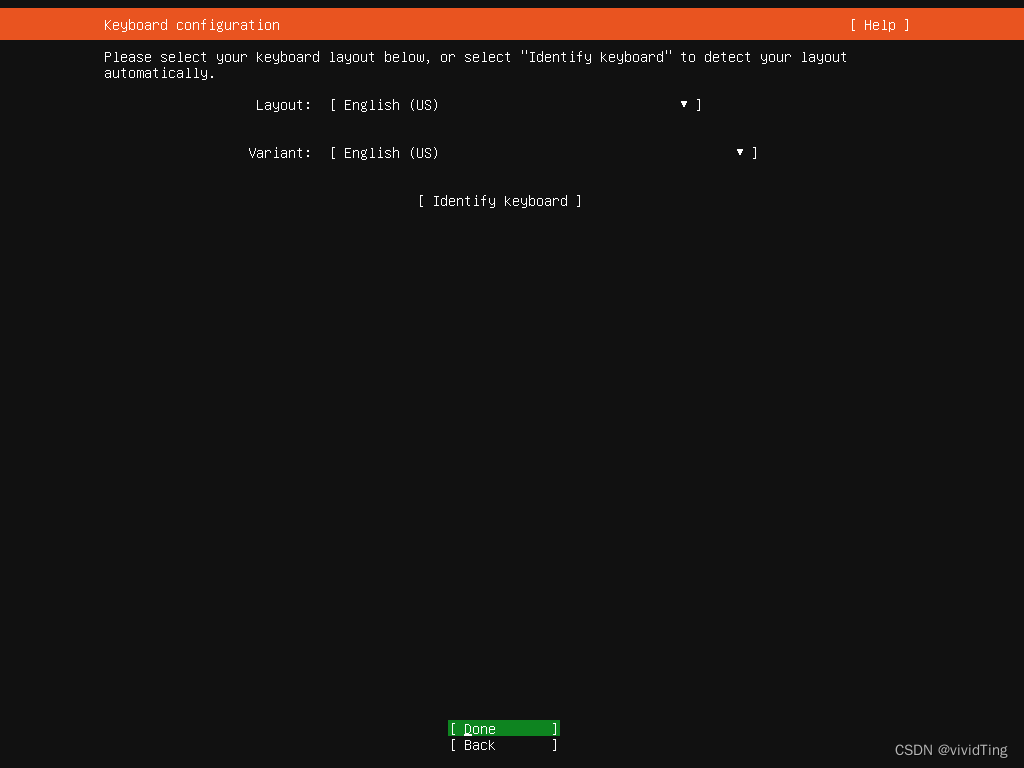This screenshot has width=1024, height=768.
Task: Click the instruction text about keyboard layout
Action: pyautogui.click(x=474, y=57)
